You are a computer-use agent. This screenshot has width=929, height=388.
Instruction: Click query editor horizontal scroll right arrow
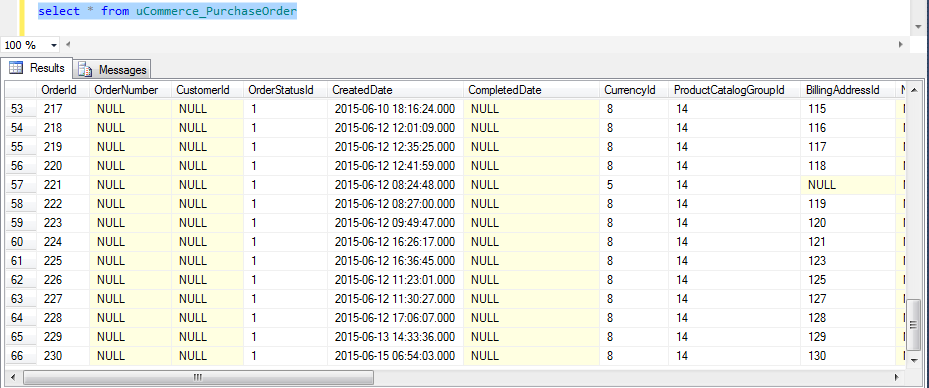click(x=901, y=44)
